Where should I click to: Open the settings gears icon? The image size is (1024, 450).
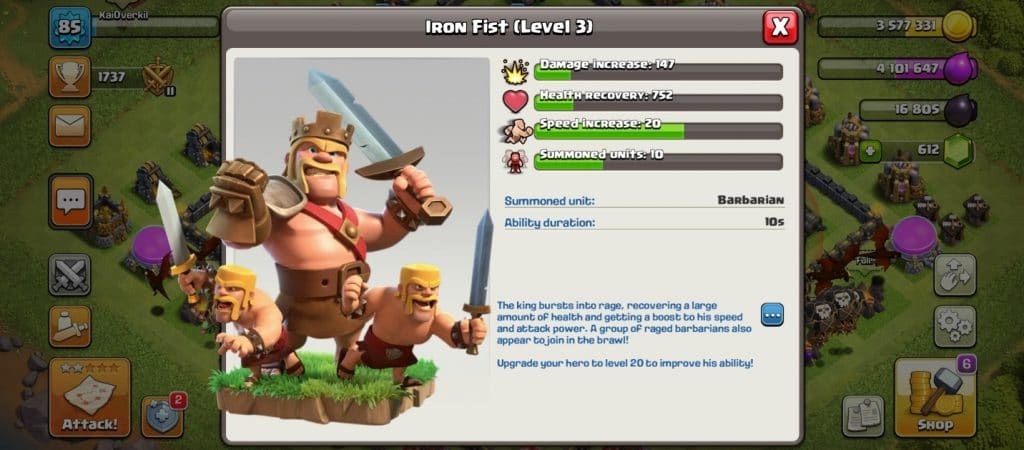(x=955, y=326)
